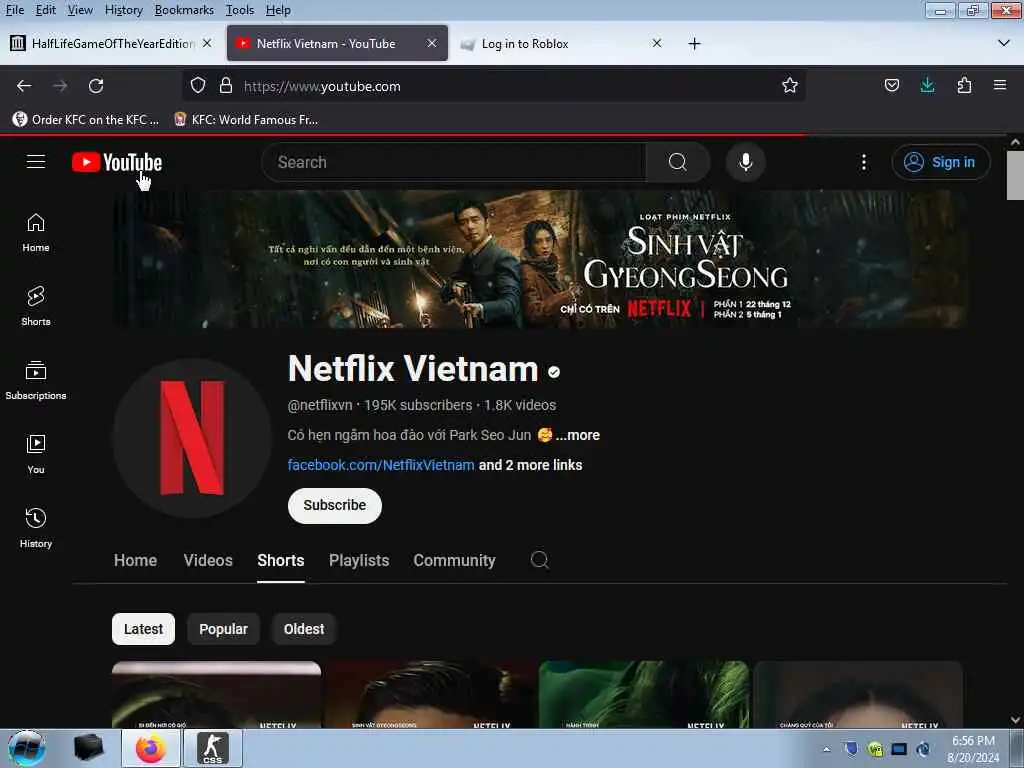
Task: Open Firefox from the taskbar
Action: (x=151, y=748)
